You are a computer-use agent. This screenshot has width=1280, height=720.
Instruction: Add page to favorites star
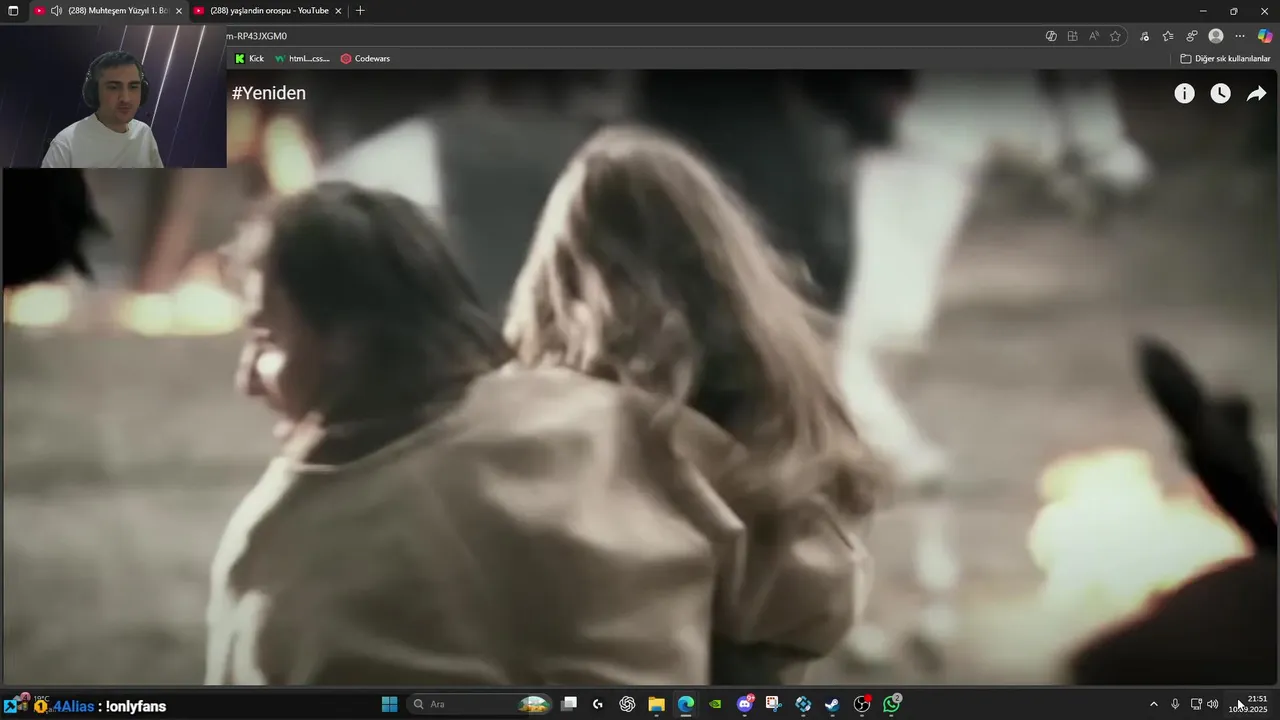coord(1115,36)
